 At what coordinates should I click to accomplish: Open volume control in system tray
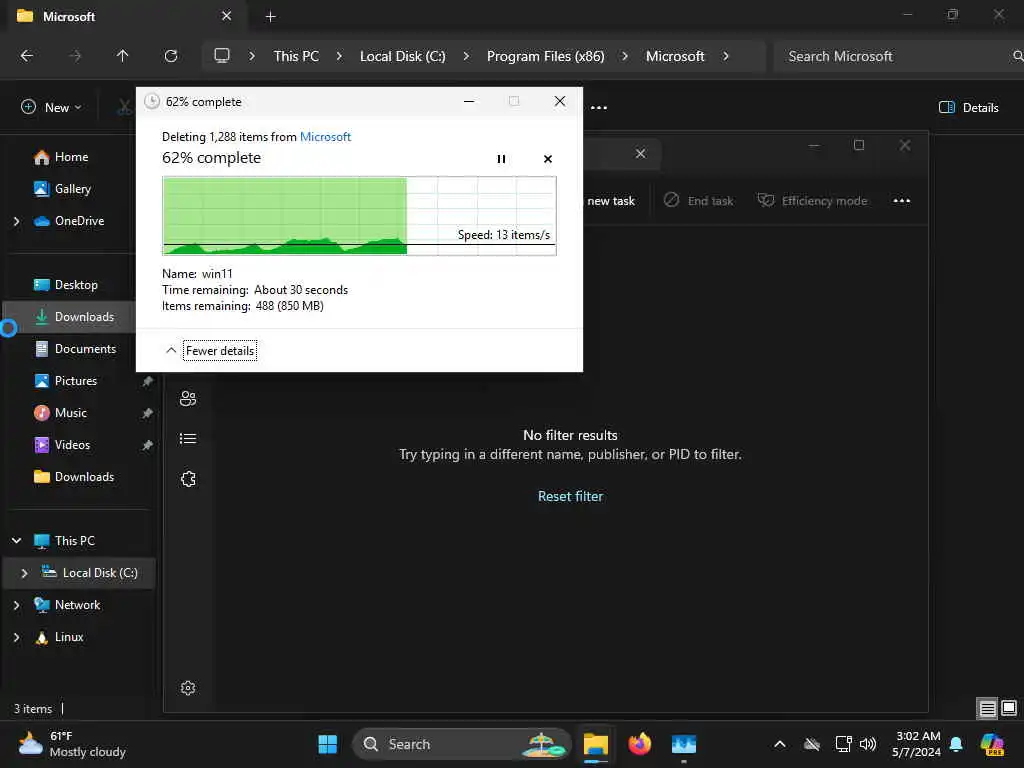pyautogui.click(x=868, y=744)
